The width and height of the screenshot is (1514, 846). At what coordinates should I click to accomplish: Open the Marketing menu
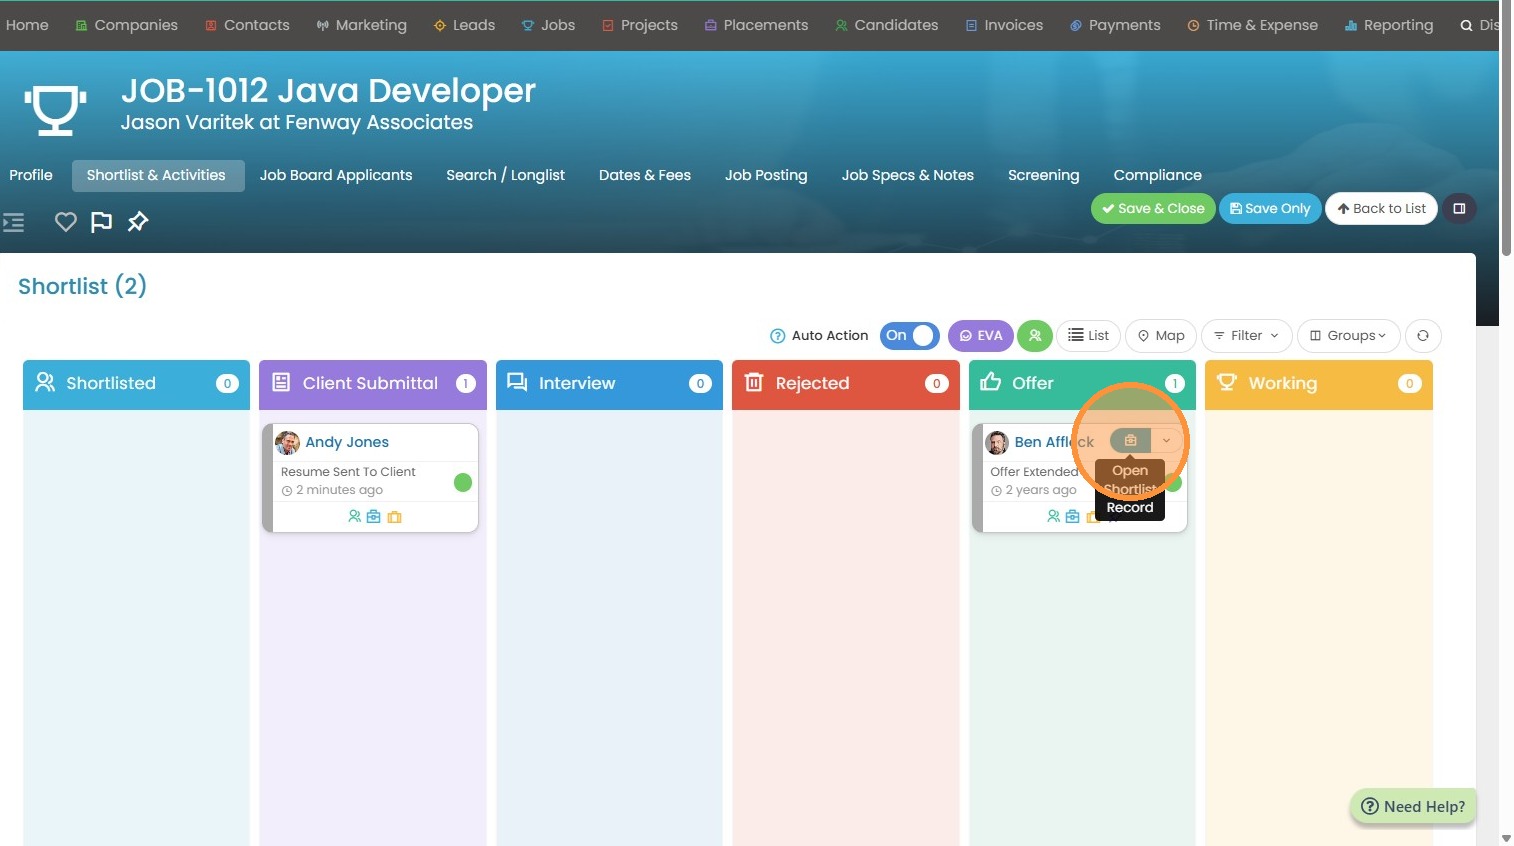(361, 25)
